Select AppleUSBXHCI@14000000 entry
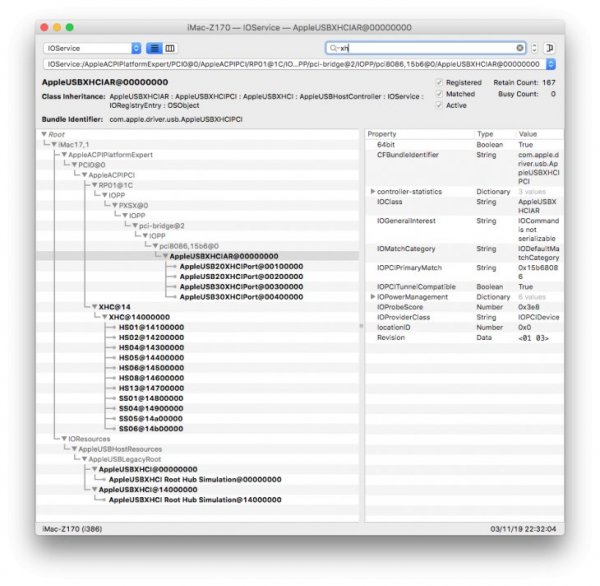The width and height of the screenshot is (600, 586). (148, 490)
